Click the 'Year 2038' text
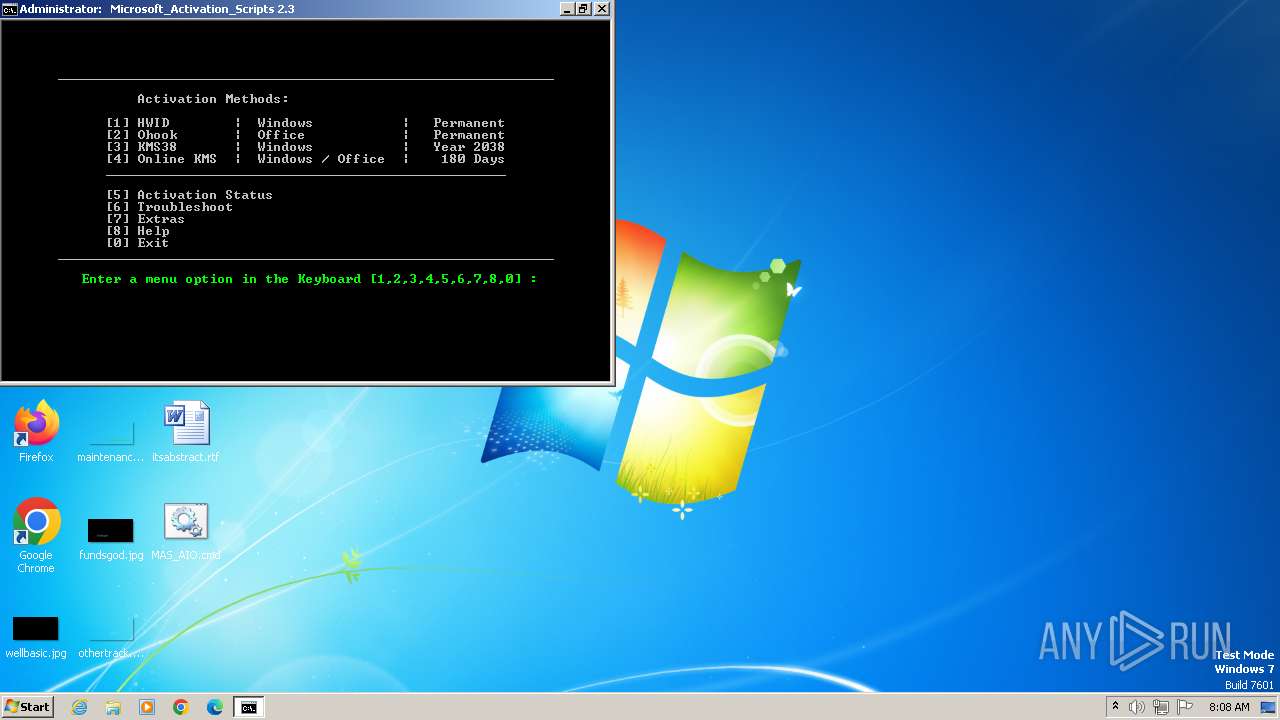This screenshot has height=720, width=1280. coord(469,147)
